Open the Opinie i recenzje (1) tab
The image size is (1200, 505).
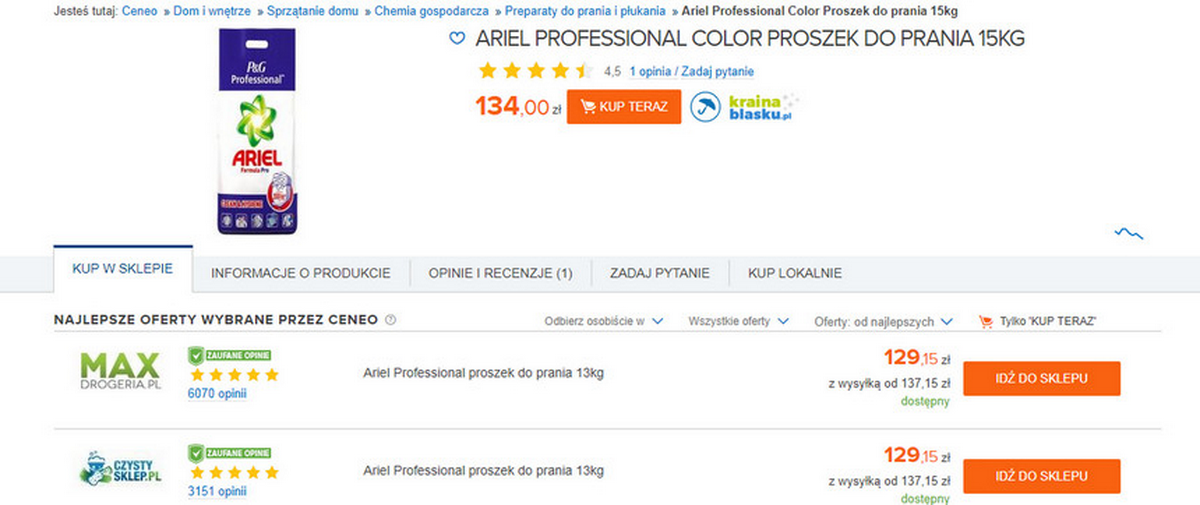[x=500, y=273]
